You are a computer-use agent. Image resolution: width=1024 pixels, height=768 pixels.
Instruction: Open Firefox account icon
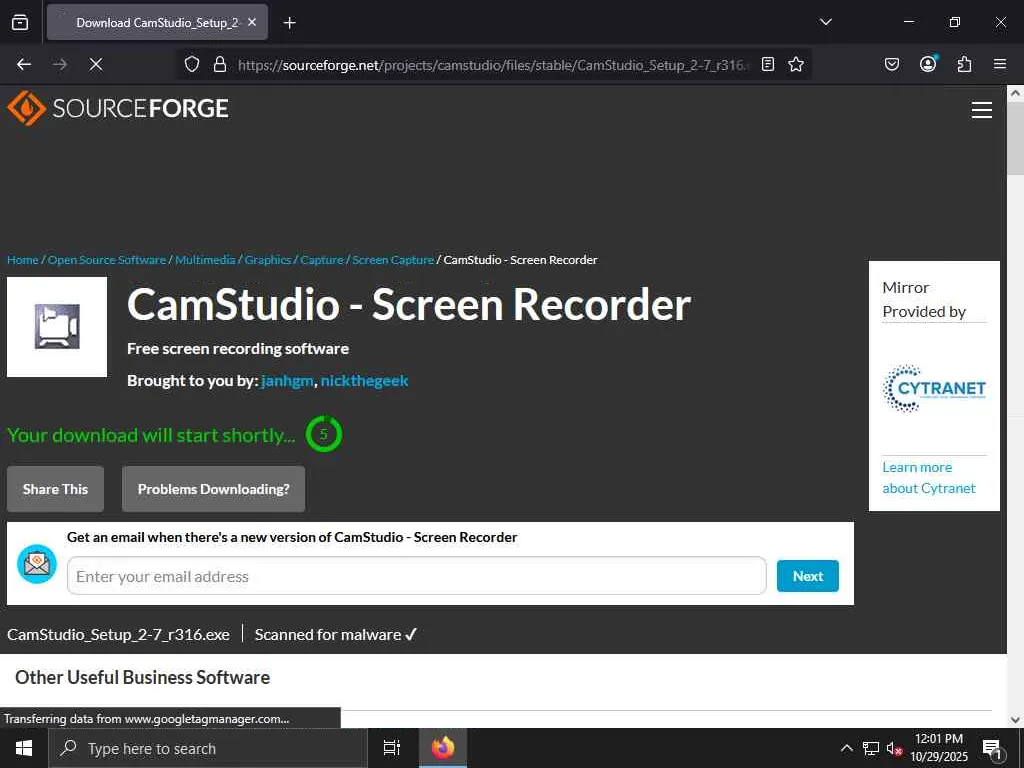point(927,63)
